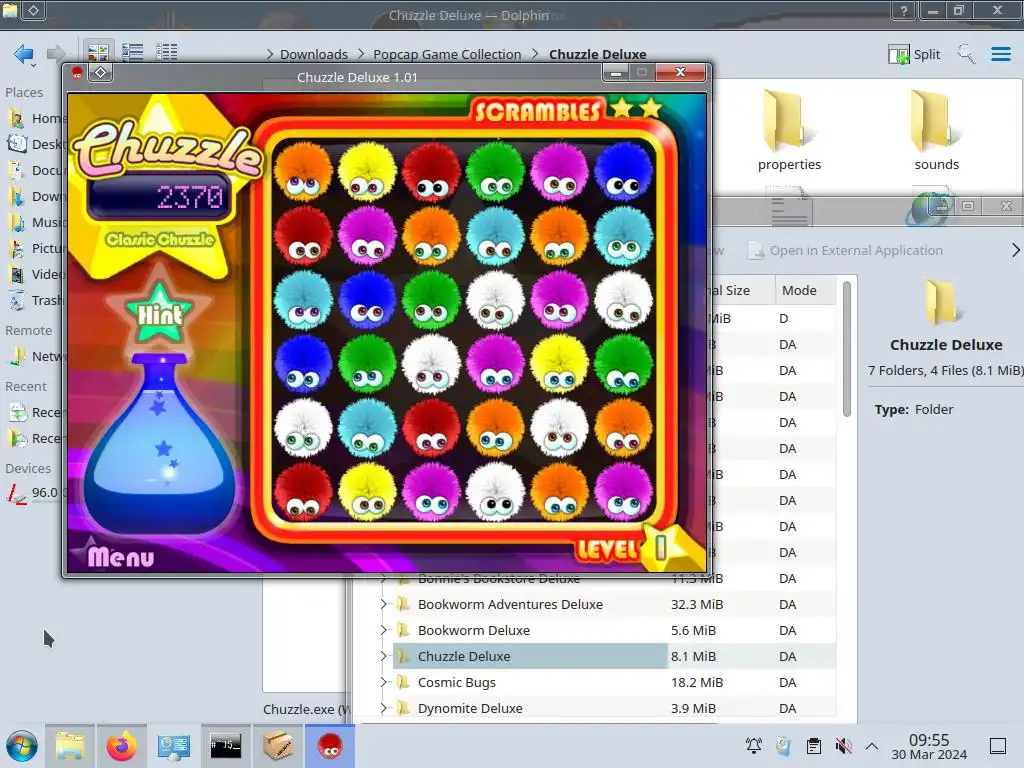Launch Firefox from the taskbar
The height and width of the screenshot is (768, 1024).
pos(121,746)
